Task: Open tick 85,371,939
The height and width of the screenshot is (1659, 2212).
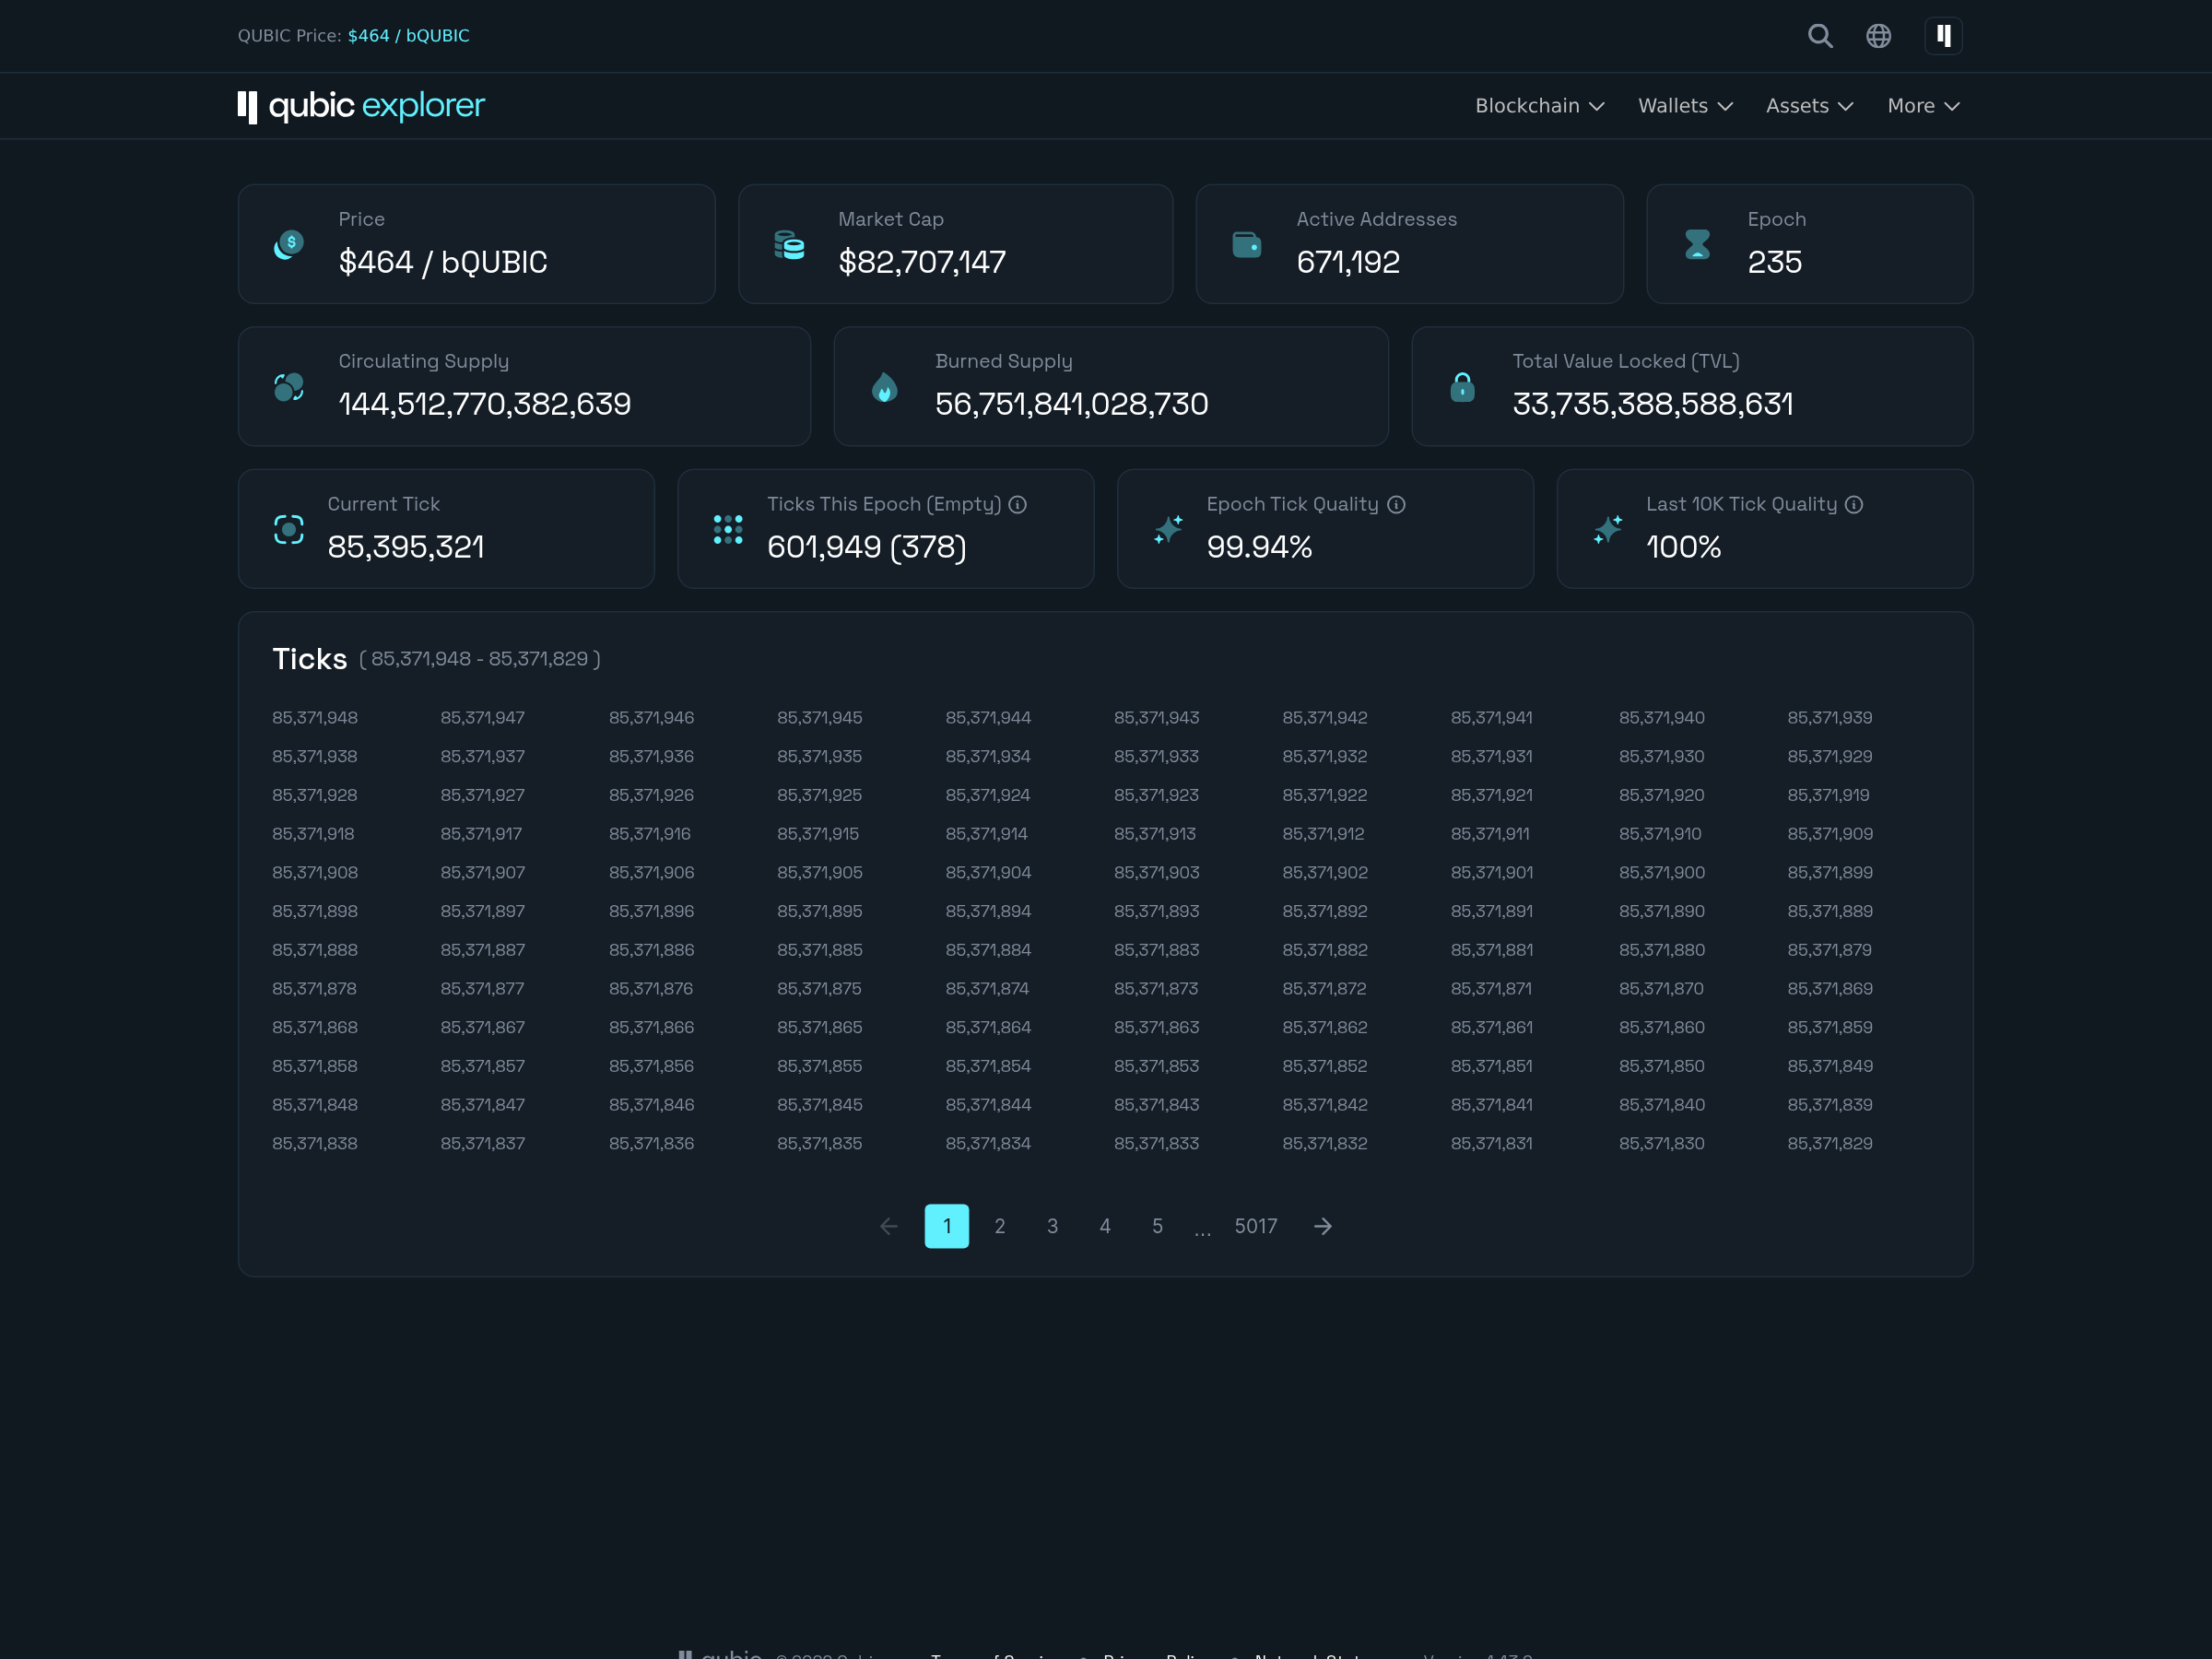Action: coord(1830,718)
